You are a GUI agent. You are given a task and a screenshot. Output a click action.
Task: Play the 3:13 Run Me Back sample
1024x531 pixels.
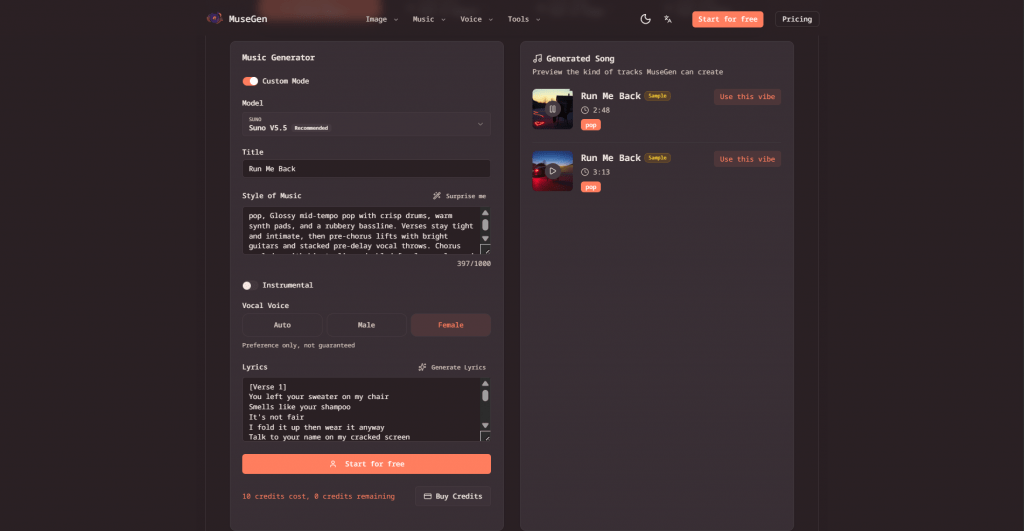tap(552, 171)
